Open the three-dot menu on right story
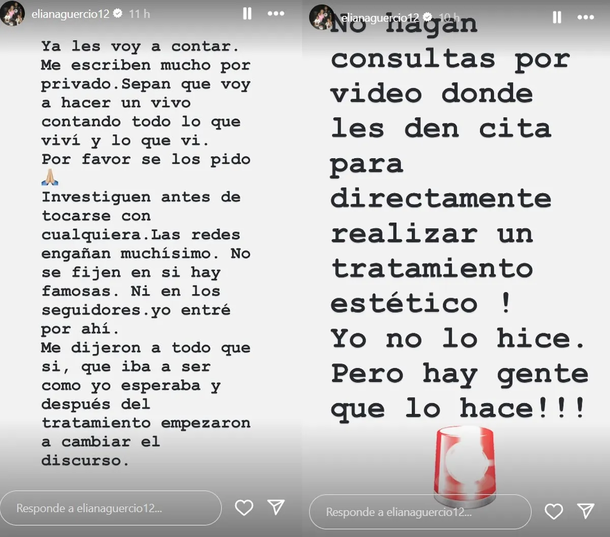The image size is (610, 537). coord(585,17)
